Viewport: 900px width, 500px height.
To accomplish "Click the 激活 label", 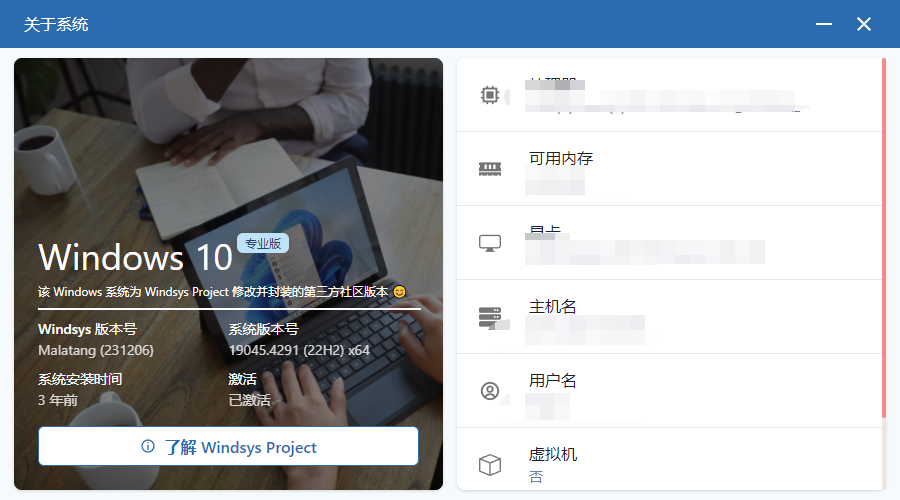I will pos(242,379).
